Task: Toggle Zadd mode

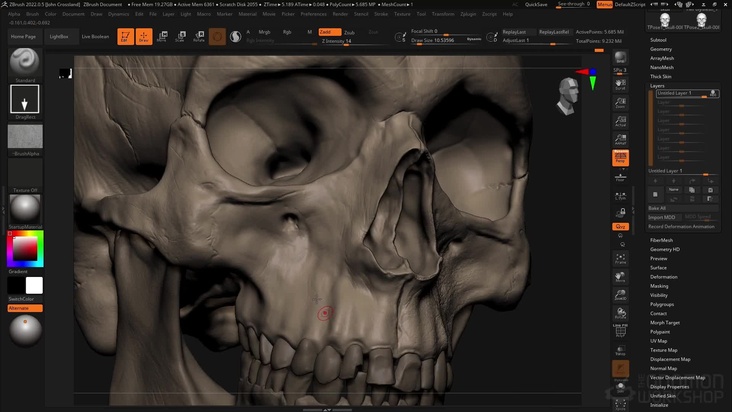Action: point(330,32)
